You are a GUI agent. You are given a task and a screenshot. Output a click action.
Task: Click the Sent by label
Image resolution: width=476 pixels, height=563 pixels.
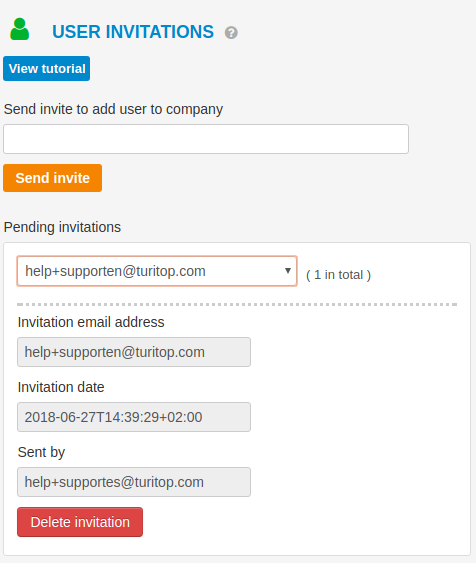pyautogui.click(x=41, y=452)
